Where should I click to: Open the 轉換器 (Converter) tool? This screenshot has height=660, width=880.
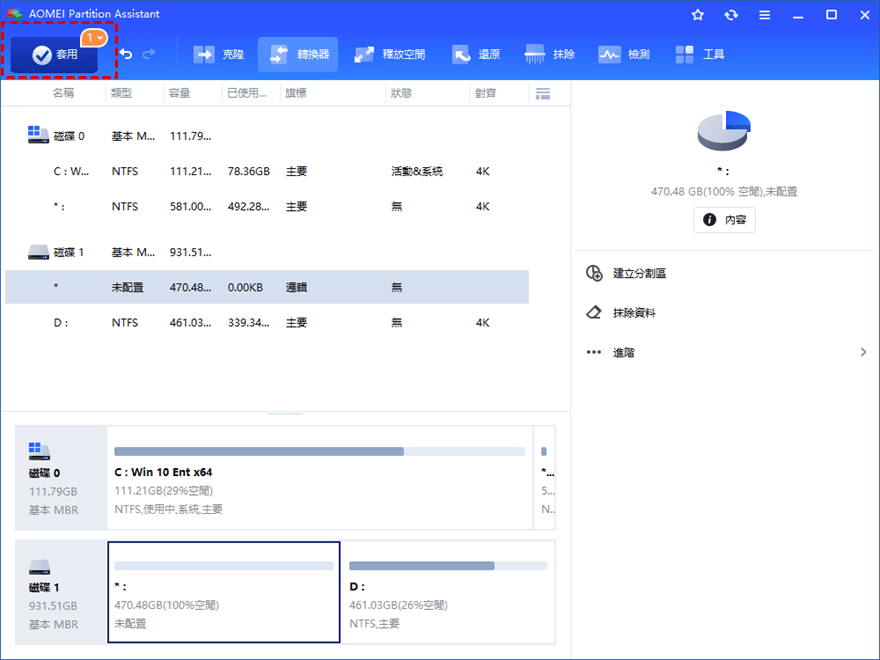click(x=298, y=54)
